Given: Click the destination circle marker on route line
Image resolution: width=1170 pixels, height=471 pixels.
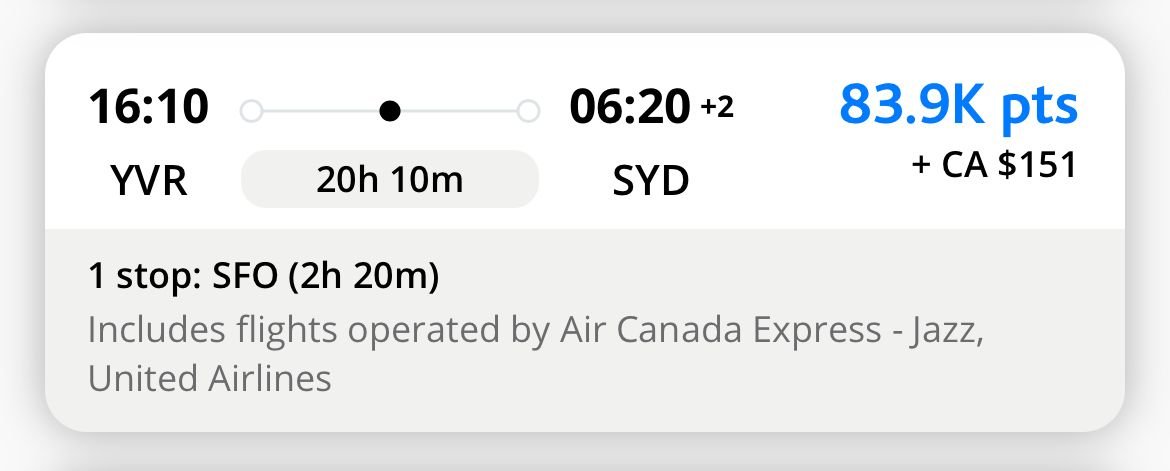Looking at the screenshot, I should tap(528, 110).
